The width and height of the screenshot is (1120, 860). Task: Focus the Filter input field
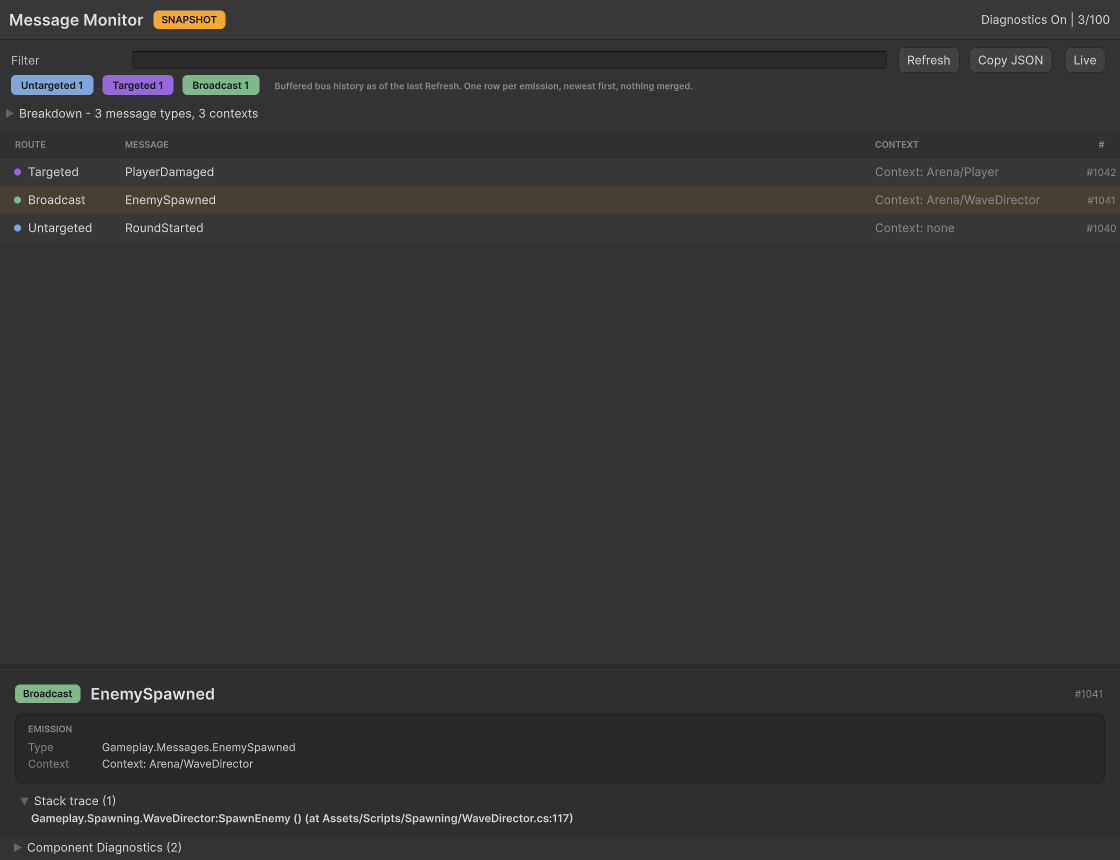[x=509, y=60]
